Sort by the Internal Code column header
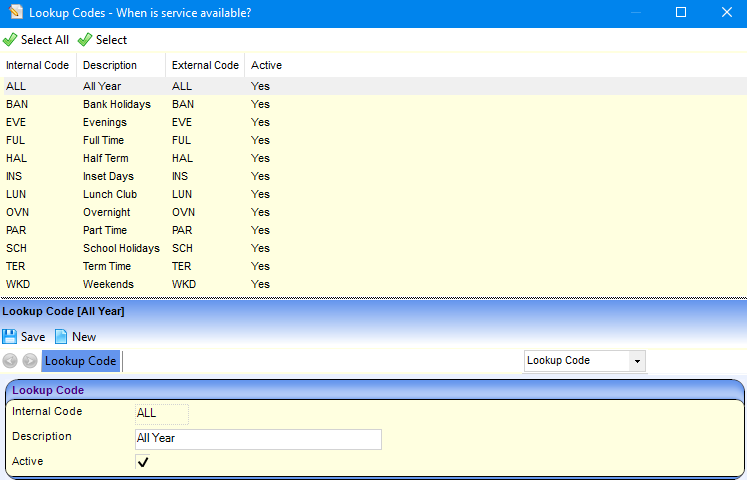Screen dimensions: 747x480 click(37, 65)
